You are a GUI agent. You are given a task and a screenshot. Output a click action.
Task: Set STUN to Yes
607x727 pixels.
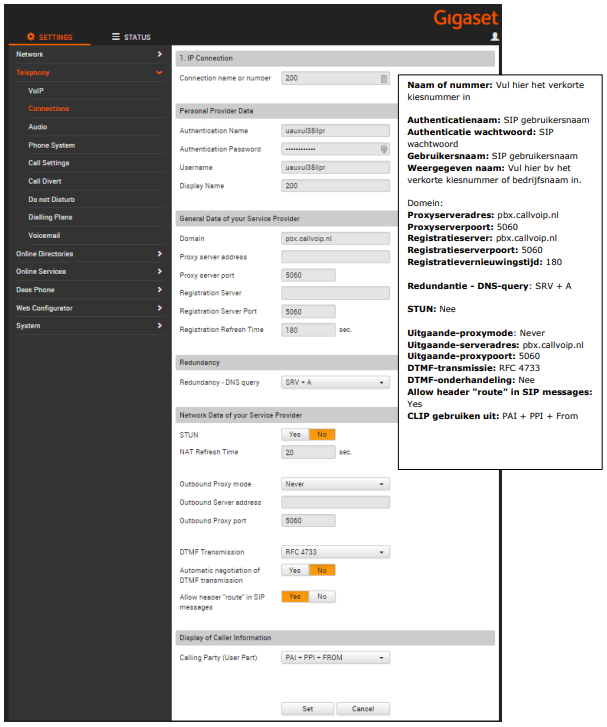[295, 434]
